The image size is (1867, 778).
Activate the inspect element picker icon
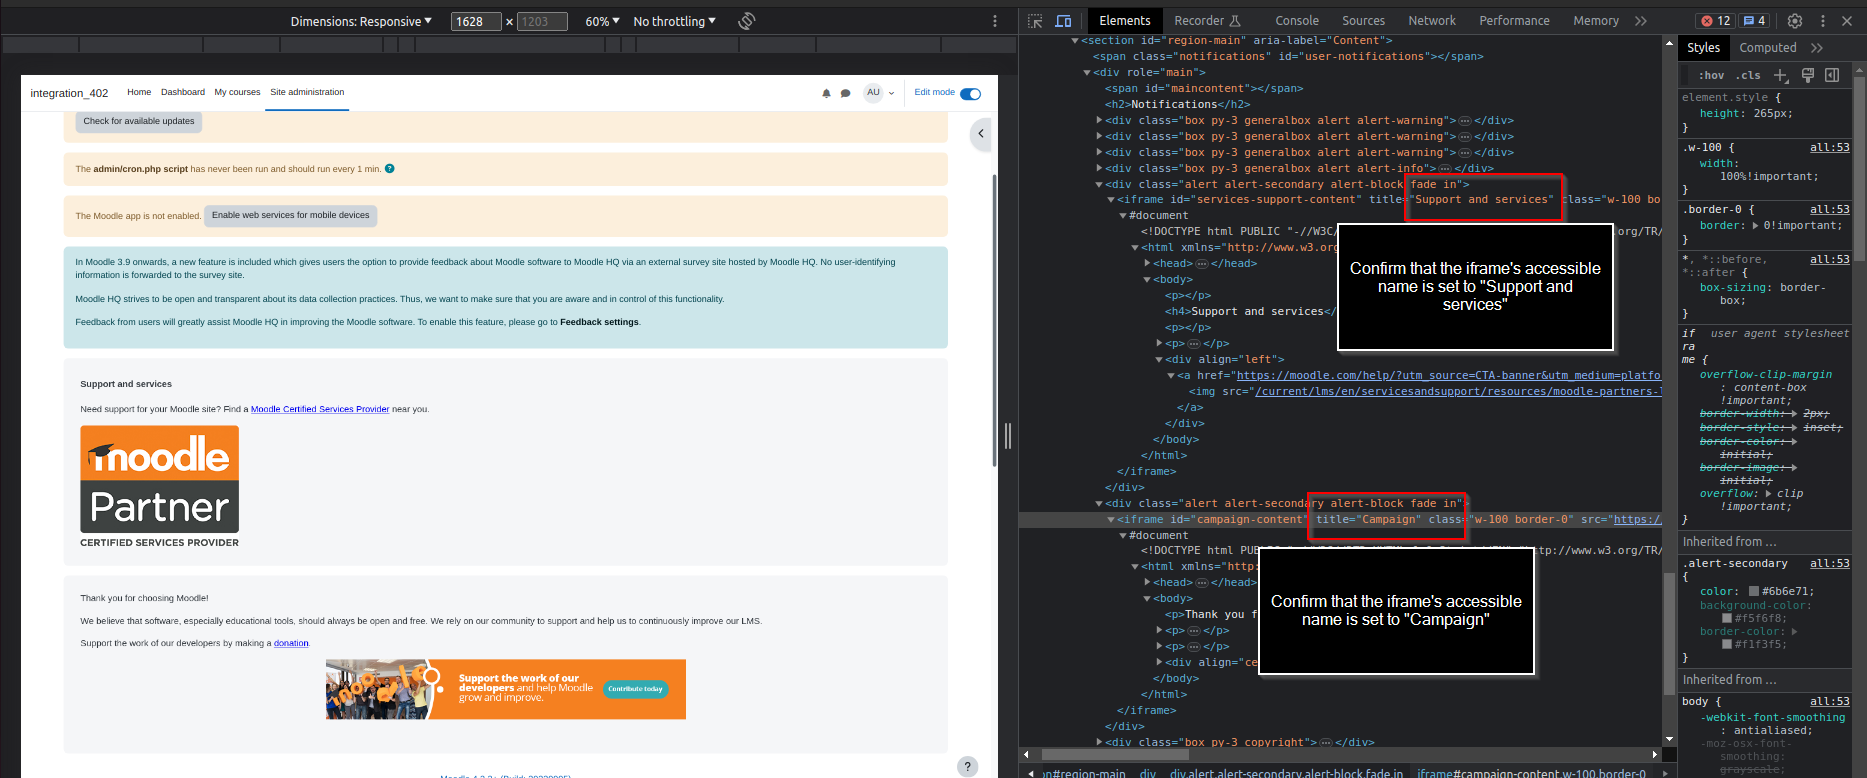tap(1035, 21)
